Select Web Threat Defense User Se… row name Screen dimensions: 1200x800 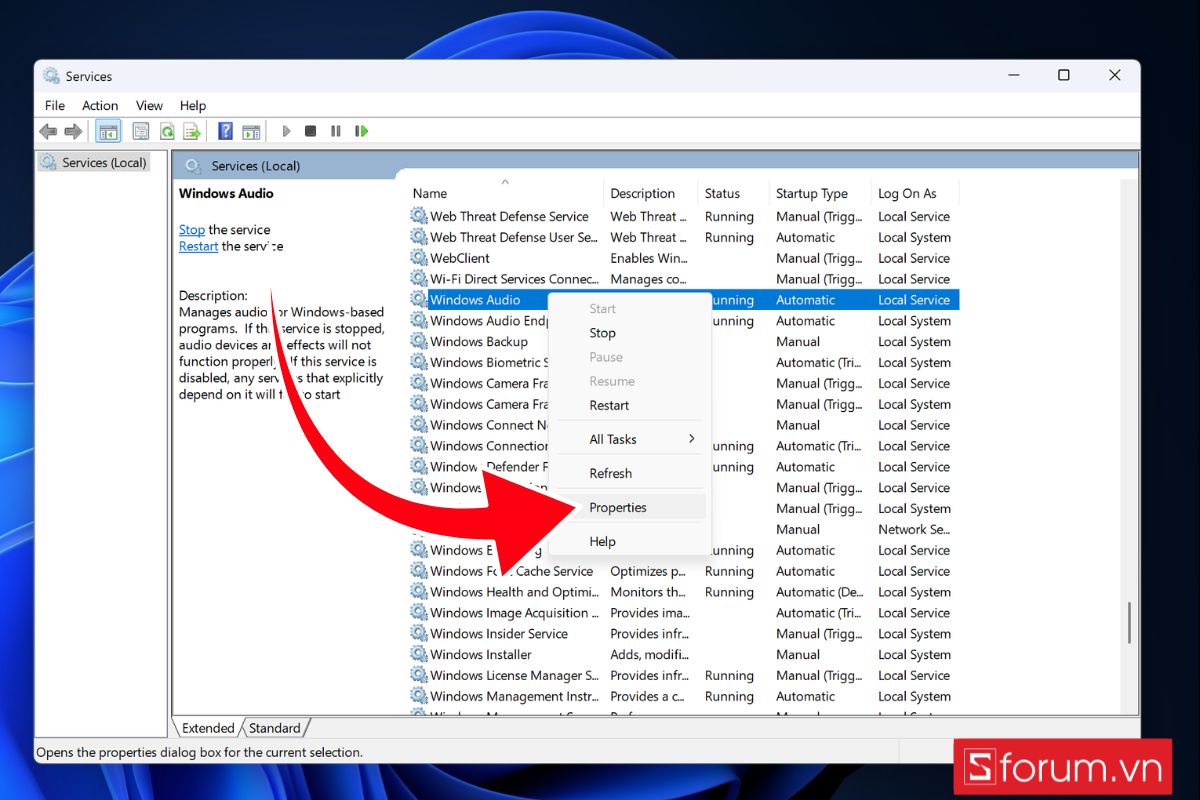tap(514, 237)
